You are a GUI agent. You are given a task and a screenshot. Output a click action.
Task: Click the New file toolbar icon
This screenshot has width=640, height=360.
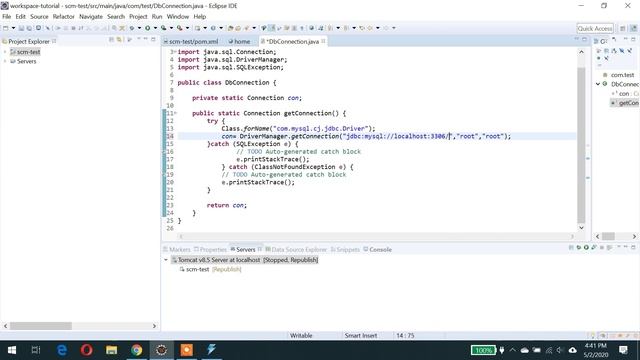[6, 28]
